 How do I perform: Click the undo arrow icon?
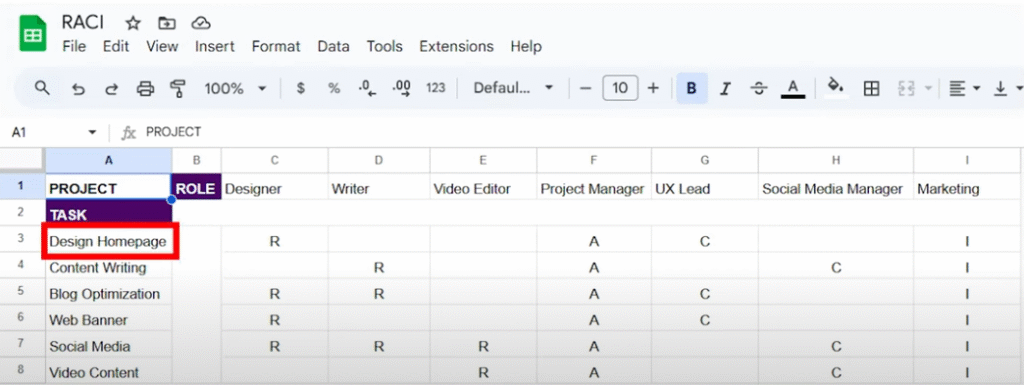click(78, 89)
